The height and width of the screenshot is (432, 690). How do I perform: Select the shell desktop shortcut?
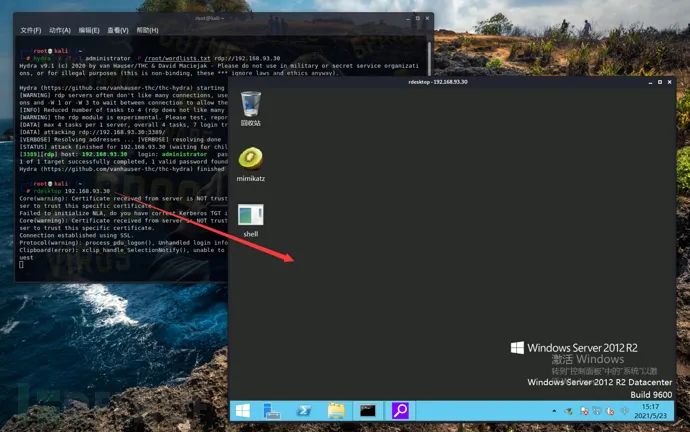point(251,220)
